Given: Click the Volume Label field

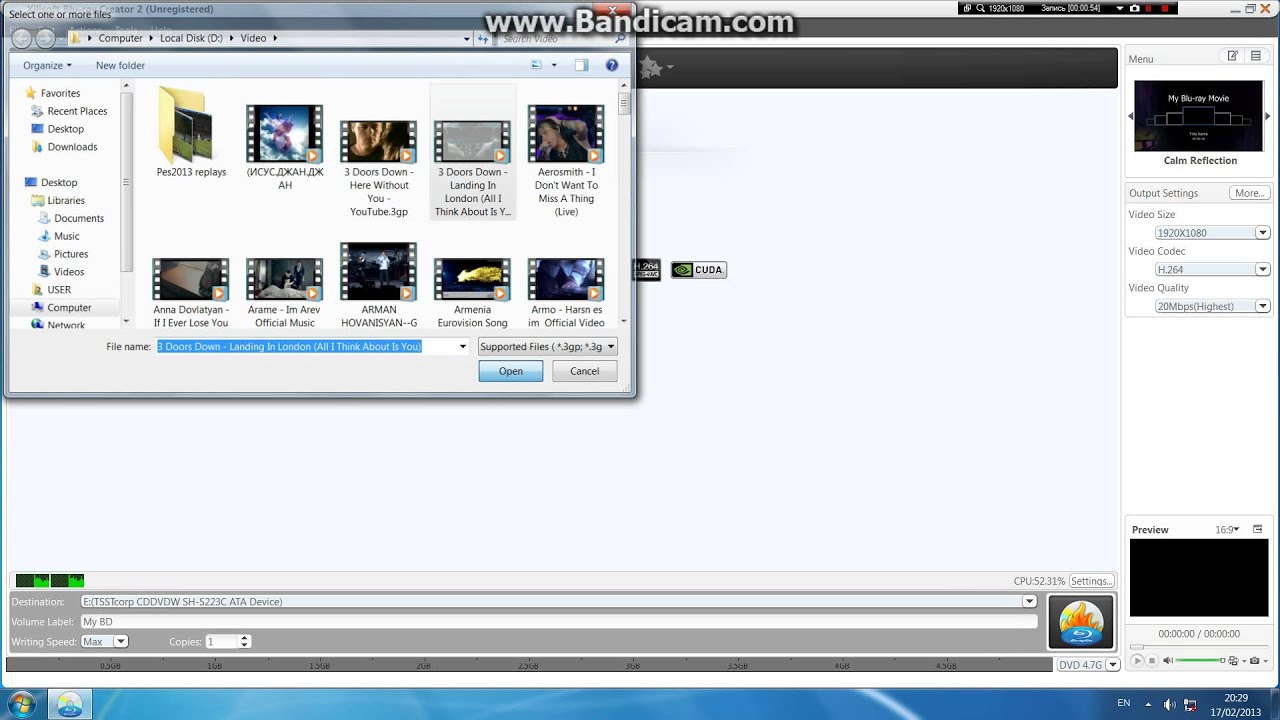Looking at the screenshot, I should click(559, 621).
